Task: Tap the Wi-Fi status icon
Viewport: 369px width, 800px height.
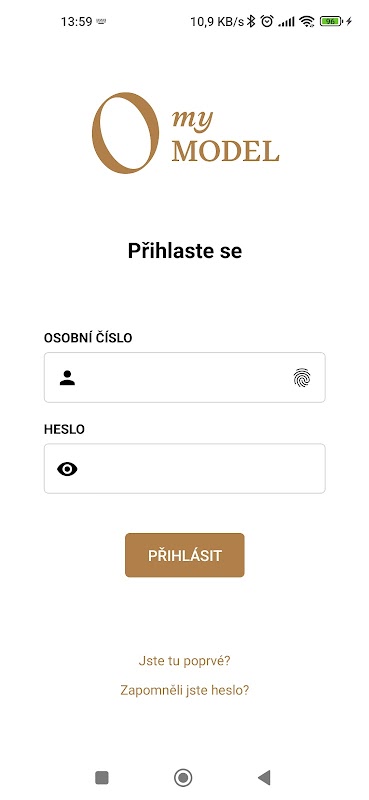Action: pyautogui.click(x=306, y=21)
